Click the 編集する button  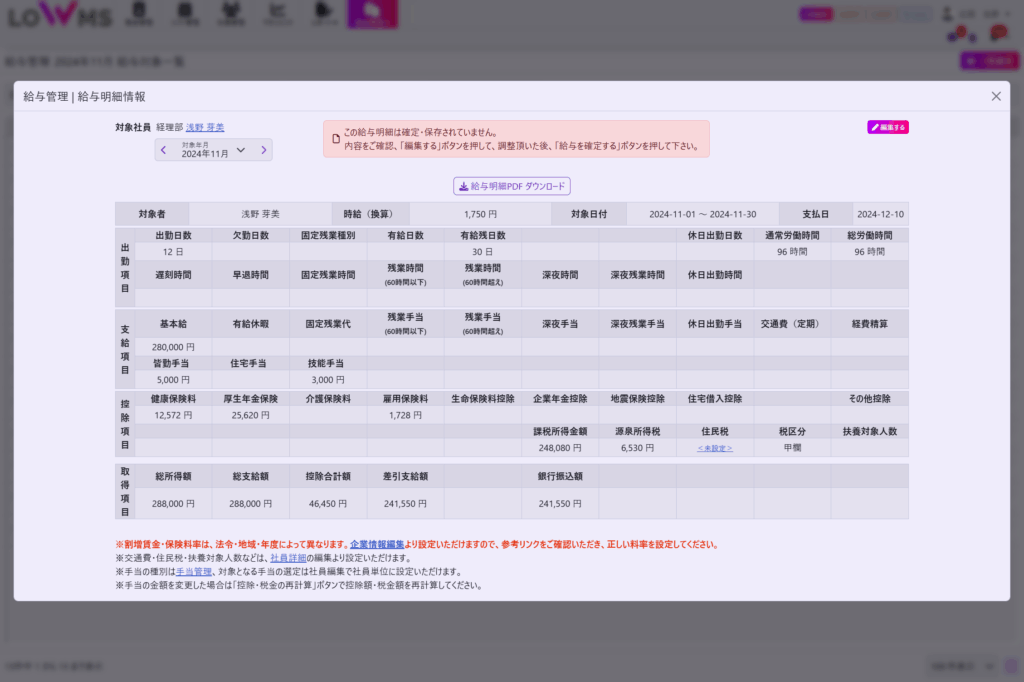click(x=887, y=128)
